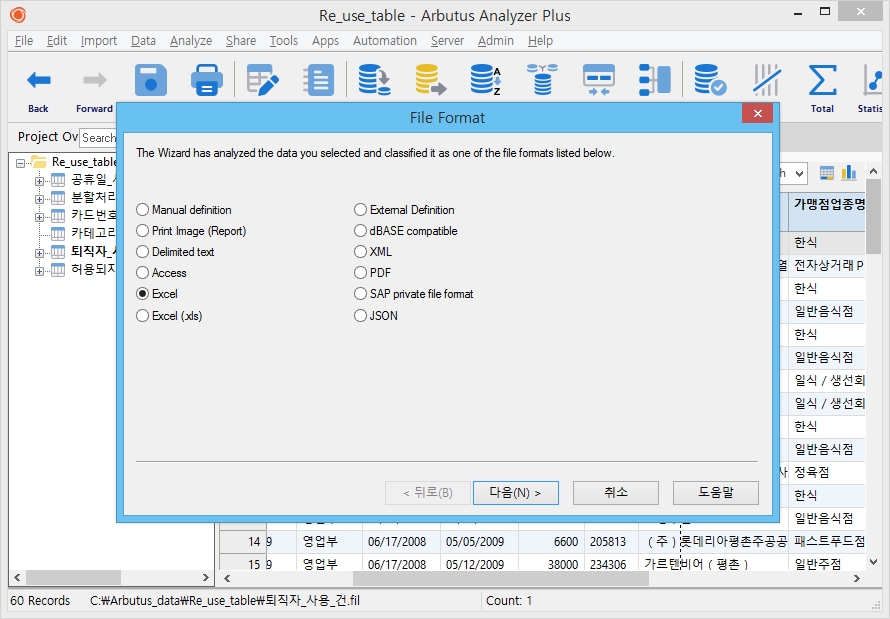Click the funnel-over-database filter icon
Viewport: 890px width, 619px height.
[x=542, y=80]
